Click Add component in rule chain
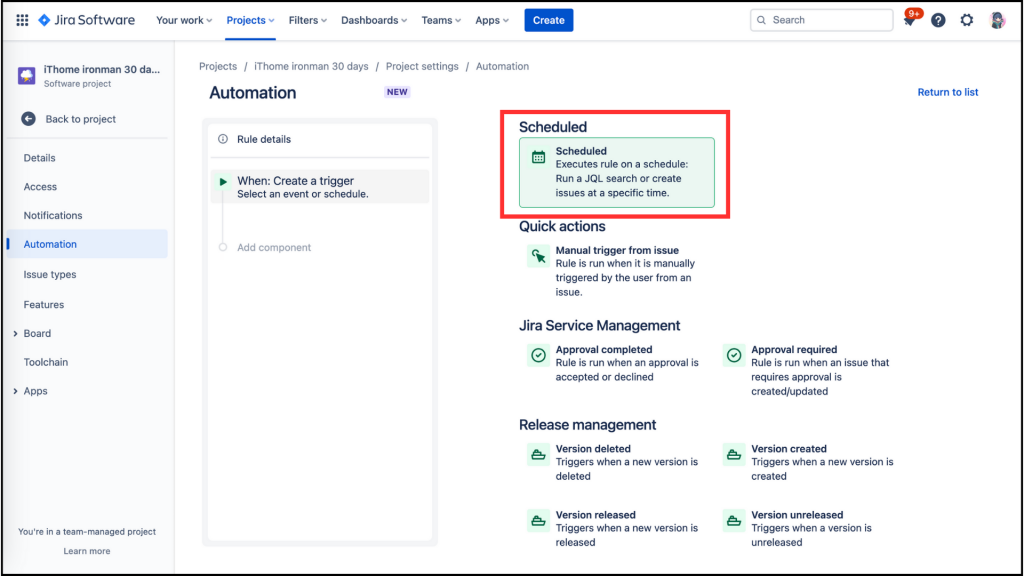The width and height of the screenshot is (1024, 576). click(x=274, y=248)
